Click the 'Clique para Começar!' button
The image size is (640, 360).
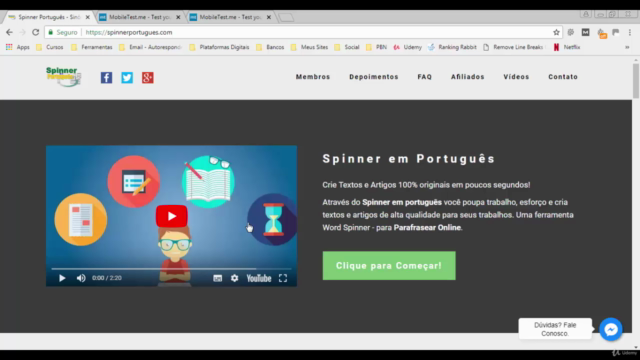pos(389,266)
